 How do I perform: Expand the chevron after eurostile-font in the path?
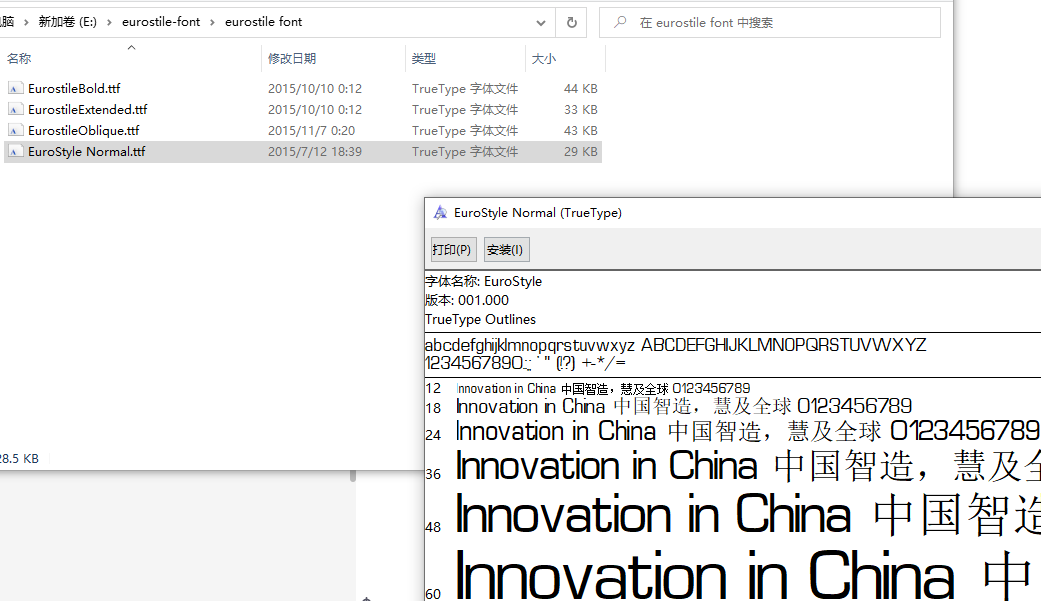[x=212, y=22]
